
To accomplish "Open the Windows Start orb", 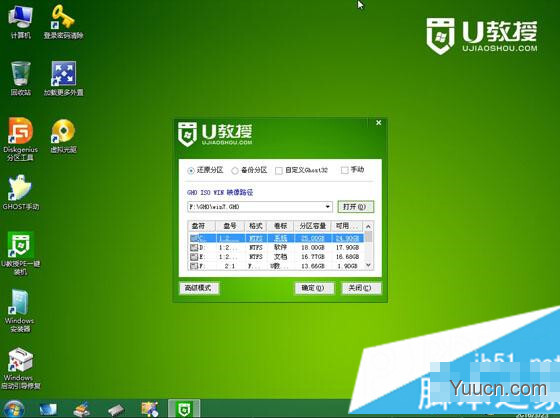I will 14,409.
